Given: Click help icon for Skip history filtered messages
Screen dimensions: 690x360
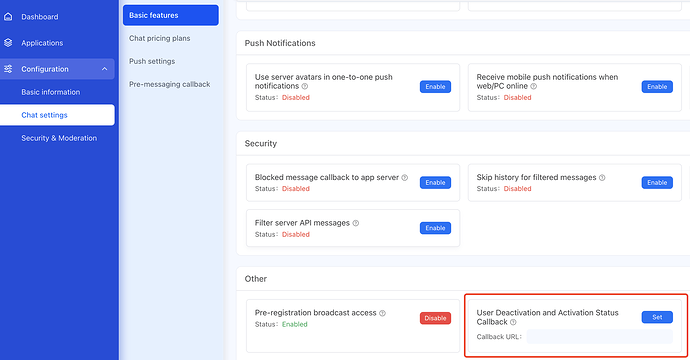Looking at the screenshot, I should click(x=602, y=177).
